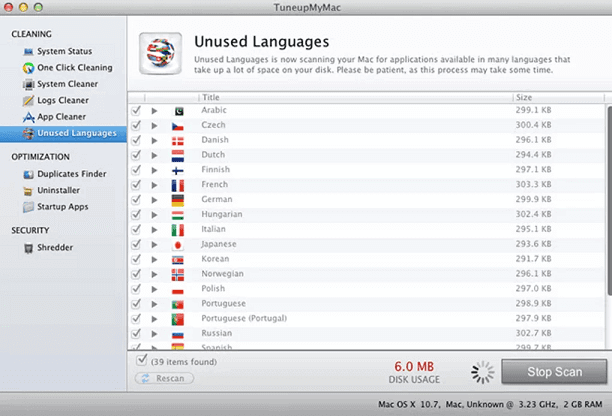Click the Korean flag icon
This screenshot has height=416, width=612.
point(178,260)
